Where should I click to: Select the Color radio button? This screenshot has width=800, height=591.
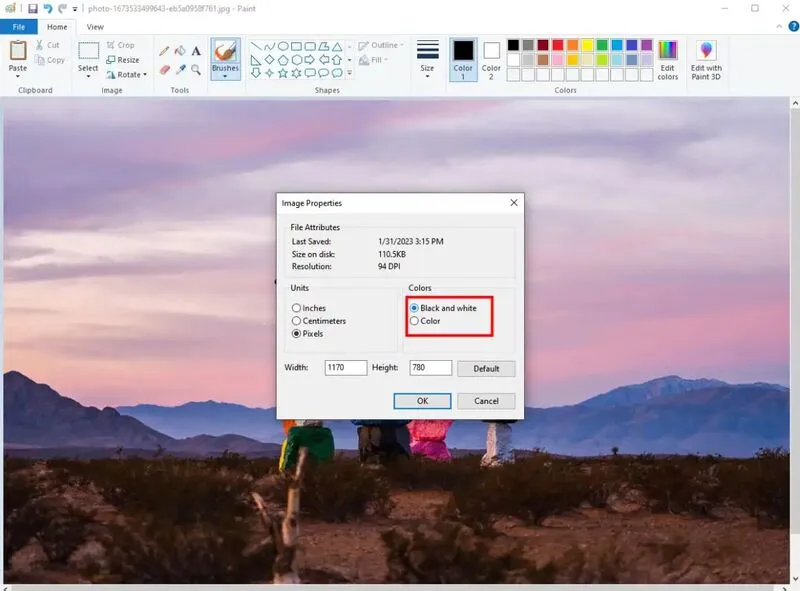click(x=415, y=321)
